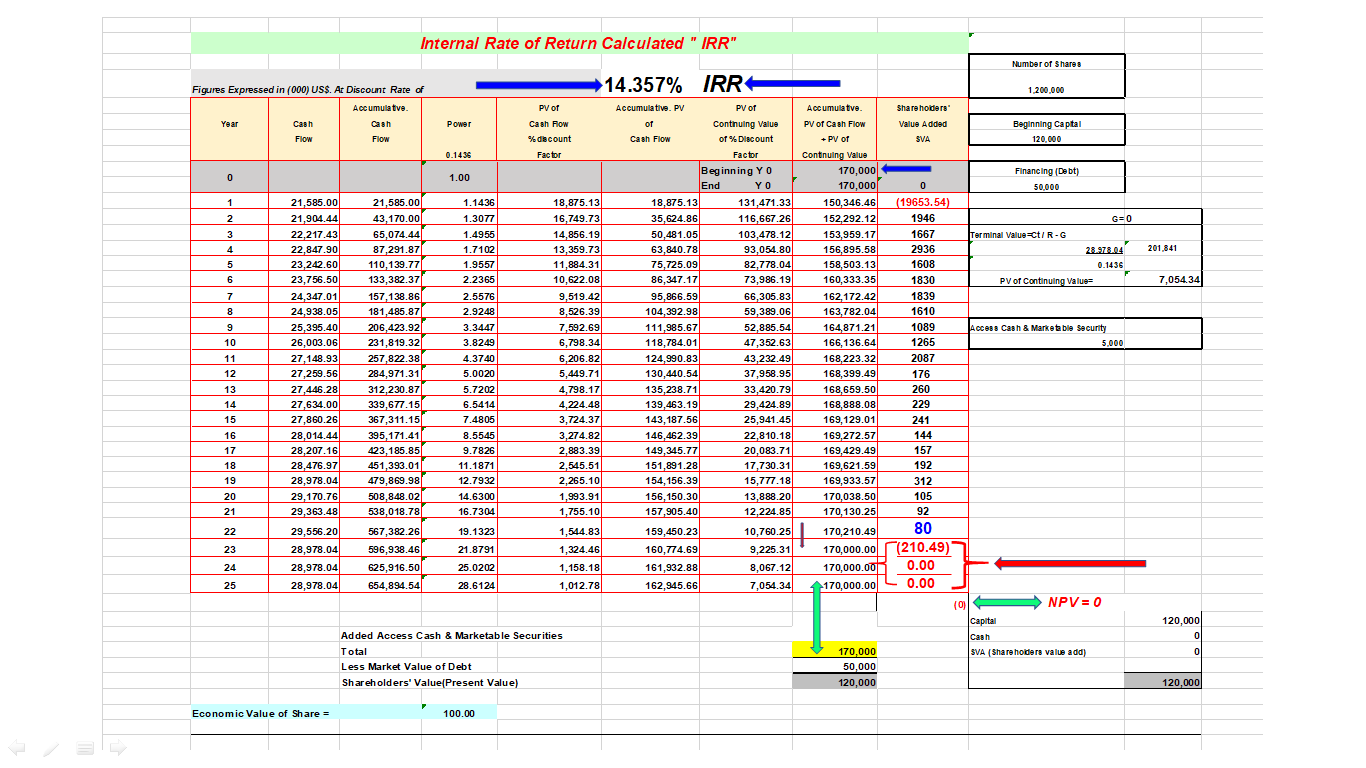Click the cell showing 150,346.46

click(x=850, y=201)
